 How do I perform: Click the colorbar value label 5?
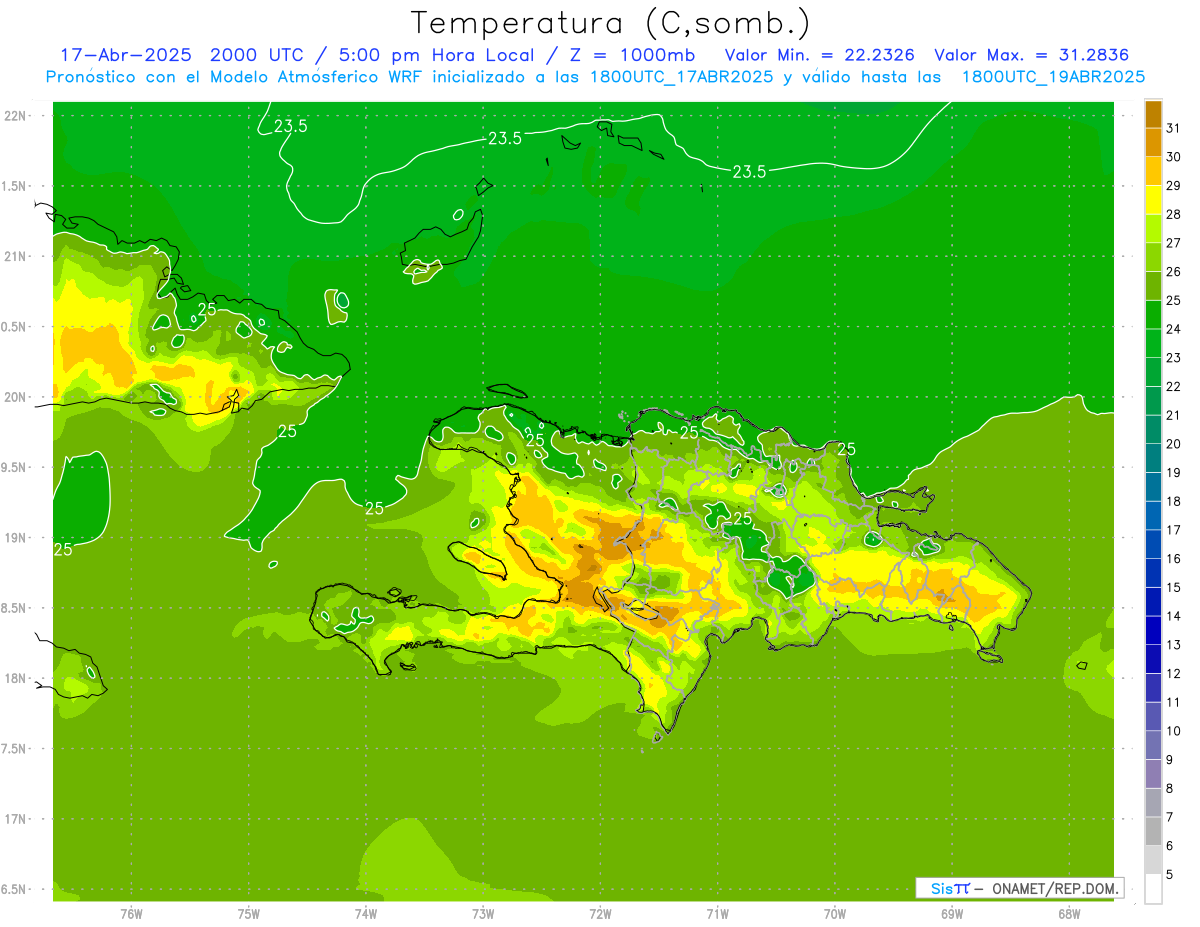(1170, 874)
